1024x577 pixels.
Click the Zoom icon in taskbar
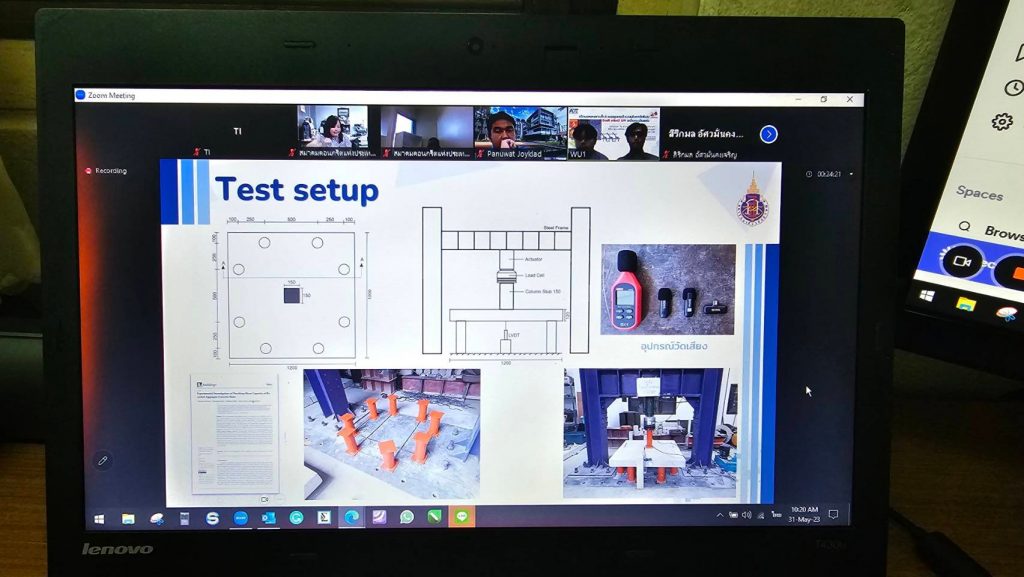pyautogui.click(x=240, y=517)
